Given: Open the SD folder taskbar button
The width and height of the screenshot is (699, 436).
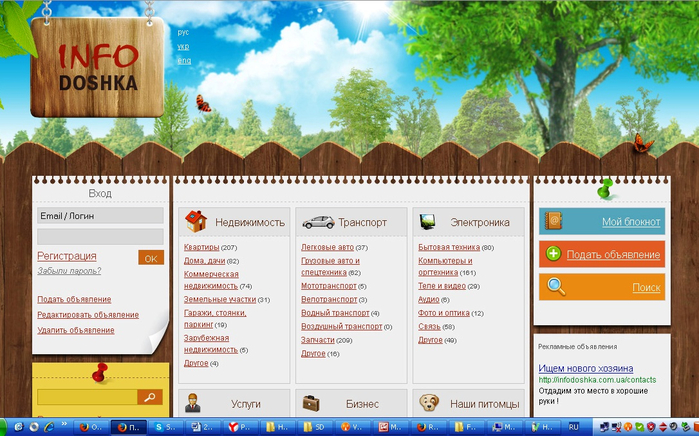Looking at the screenshot, I should (x=315, y=427).
